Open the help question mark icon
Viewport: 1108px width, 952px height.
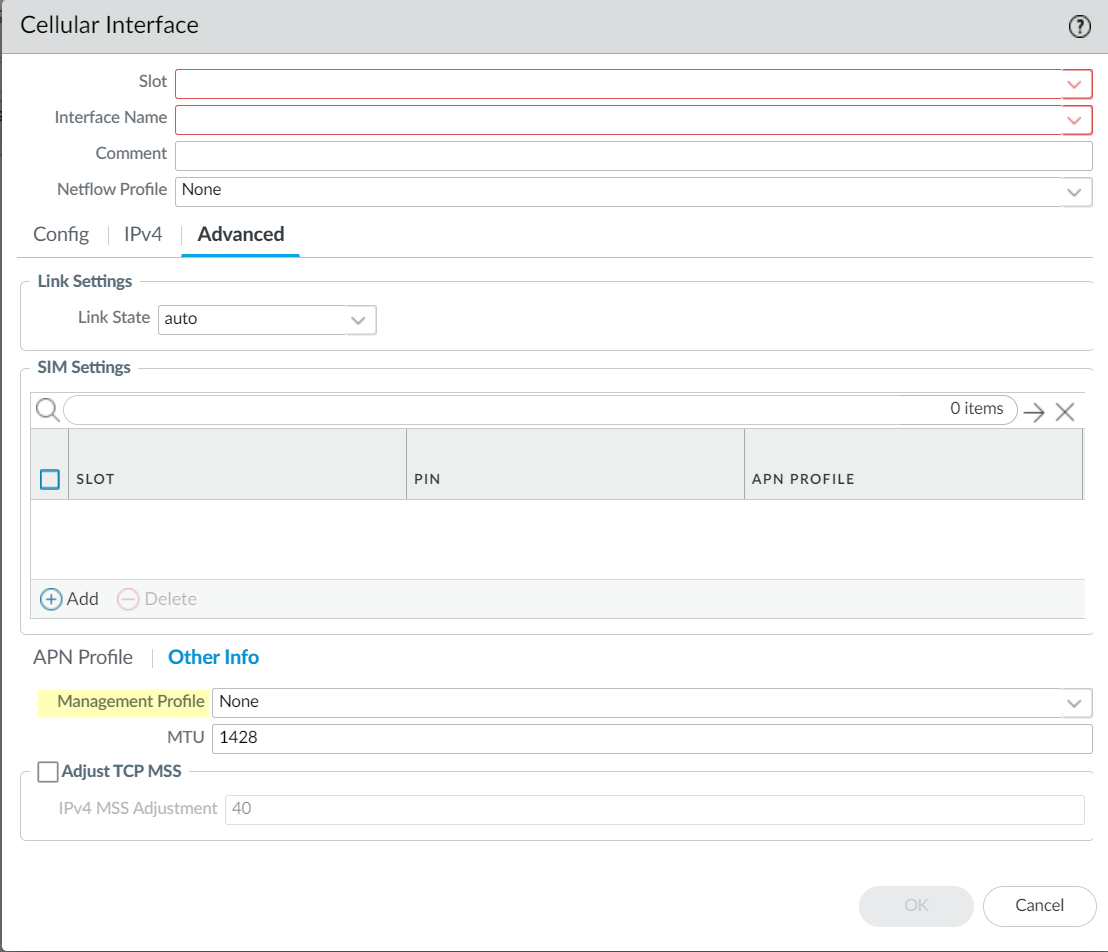(x=1079, y=27)
